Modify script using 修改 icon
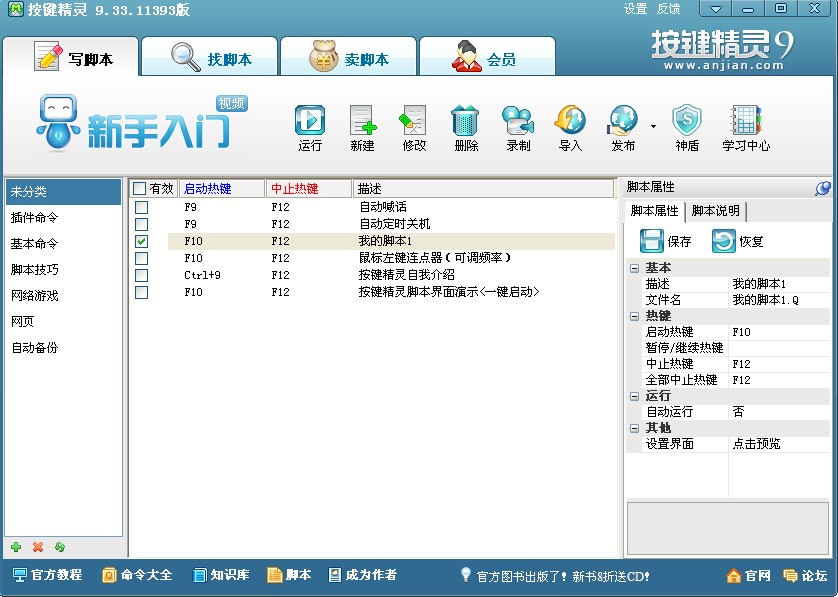838x597 pixels. [x=414, y=128]
